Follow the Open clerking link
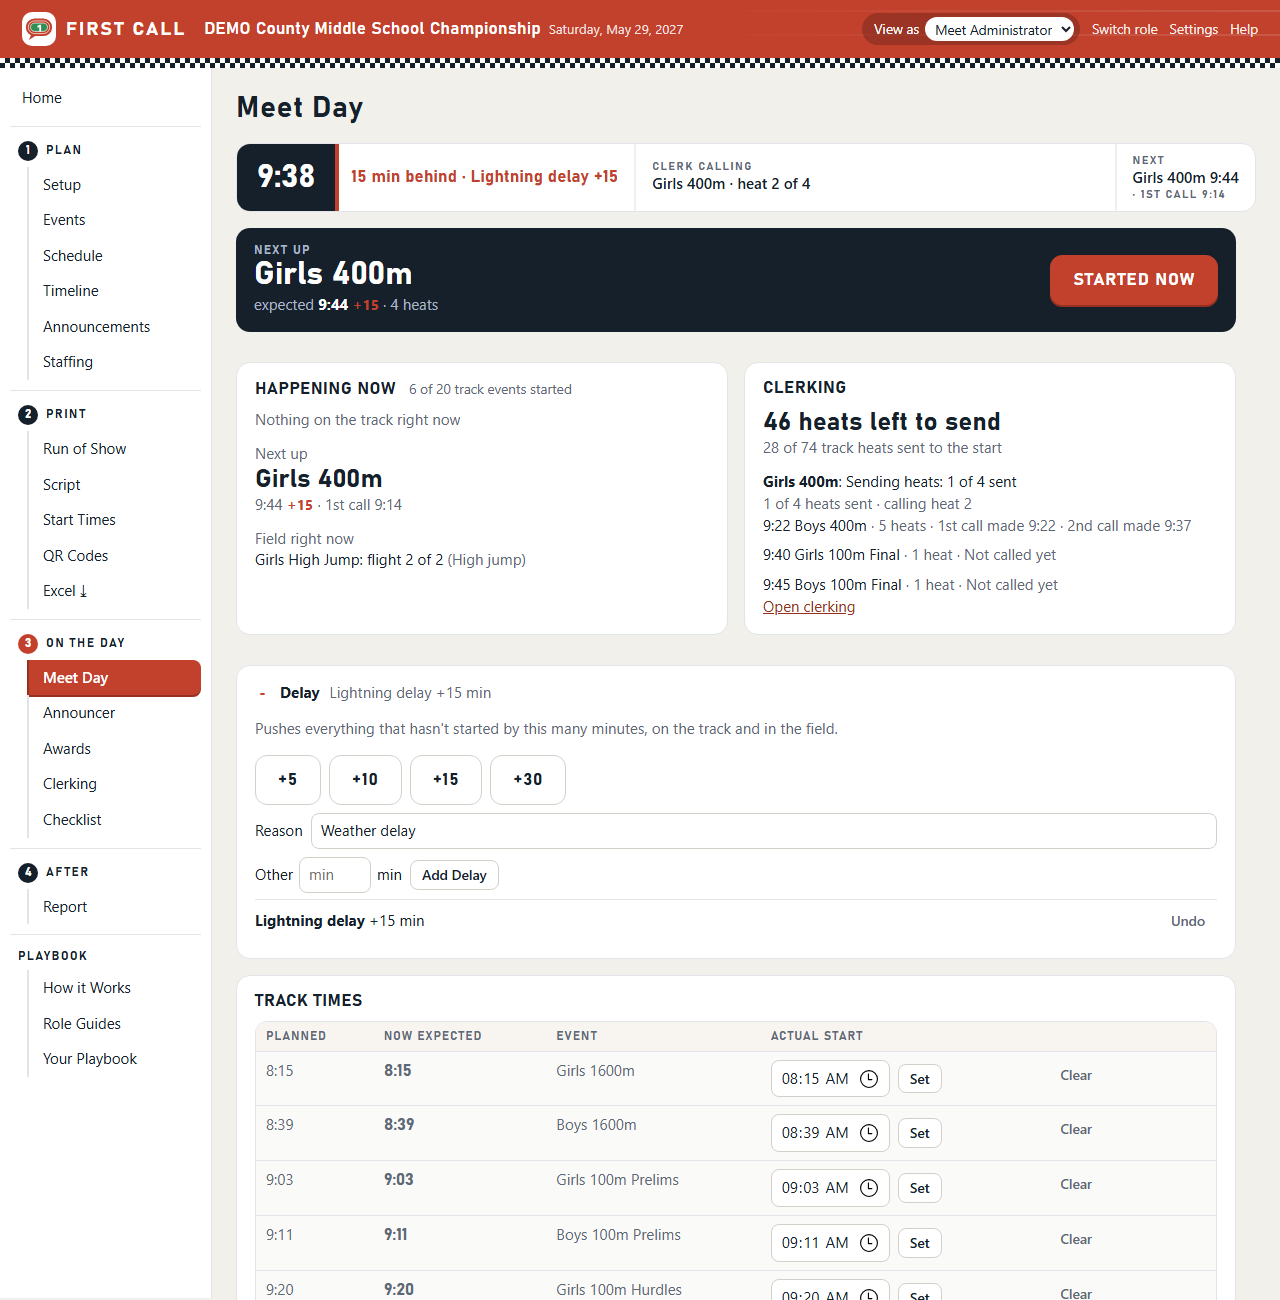 point(809,607)
